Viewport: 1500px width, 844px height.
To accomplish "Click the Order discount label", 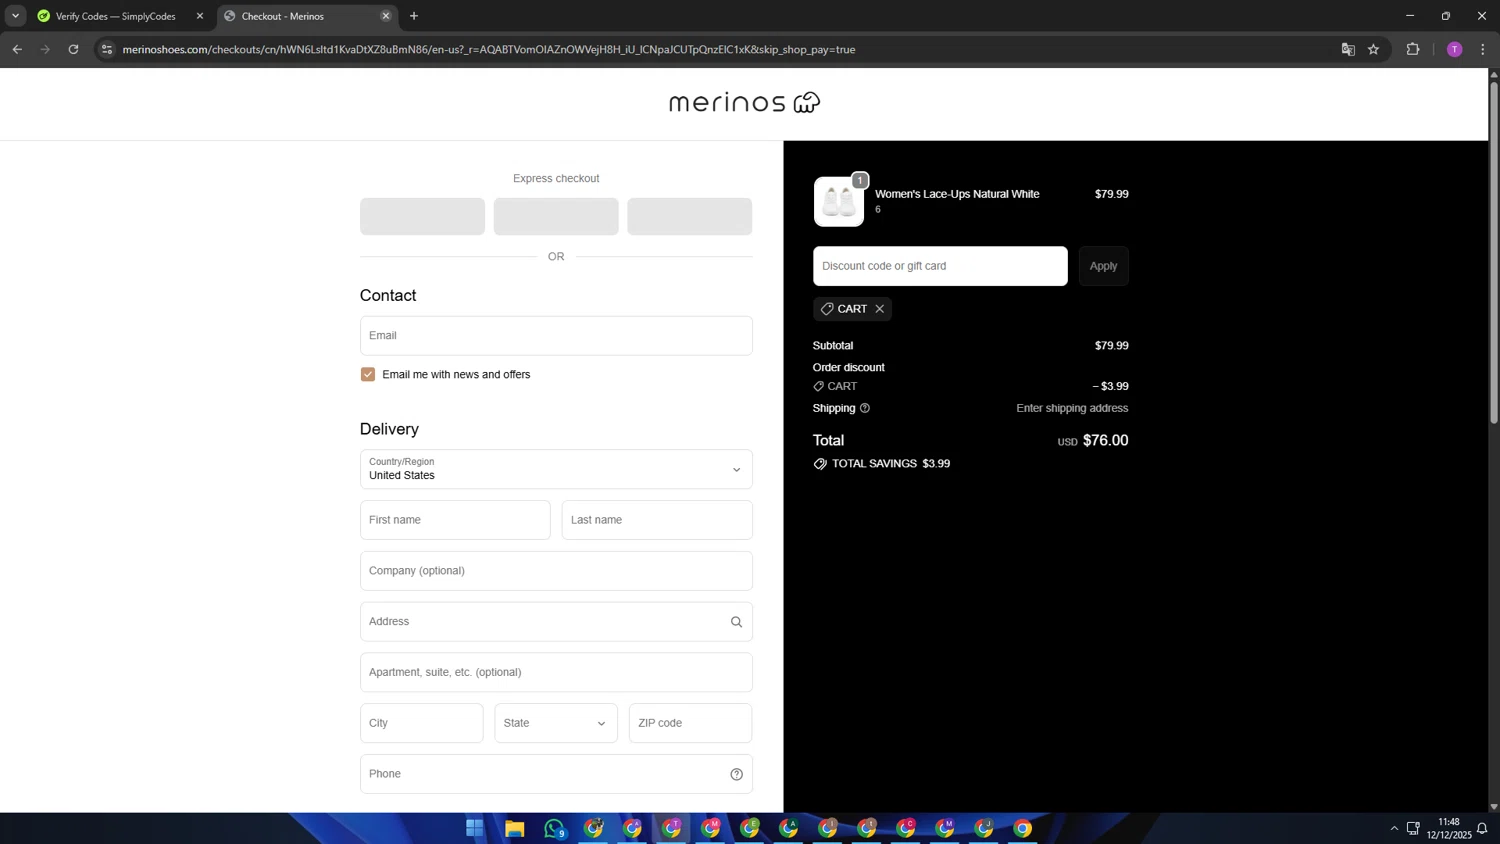I will pyautogui.click(x=849, y=367).
